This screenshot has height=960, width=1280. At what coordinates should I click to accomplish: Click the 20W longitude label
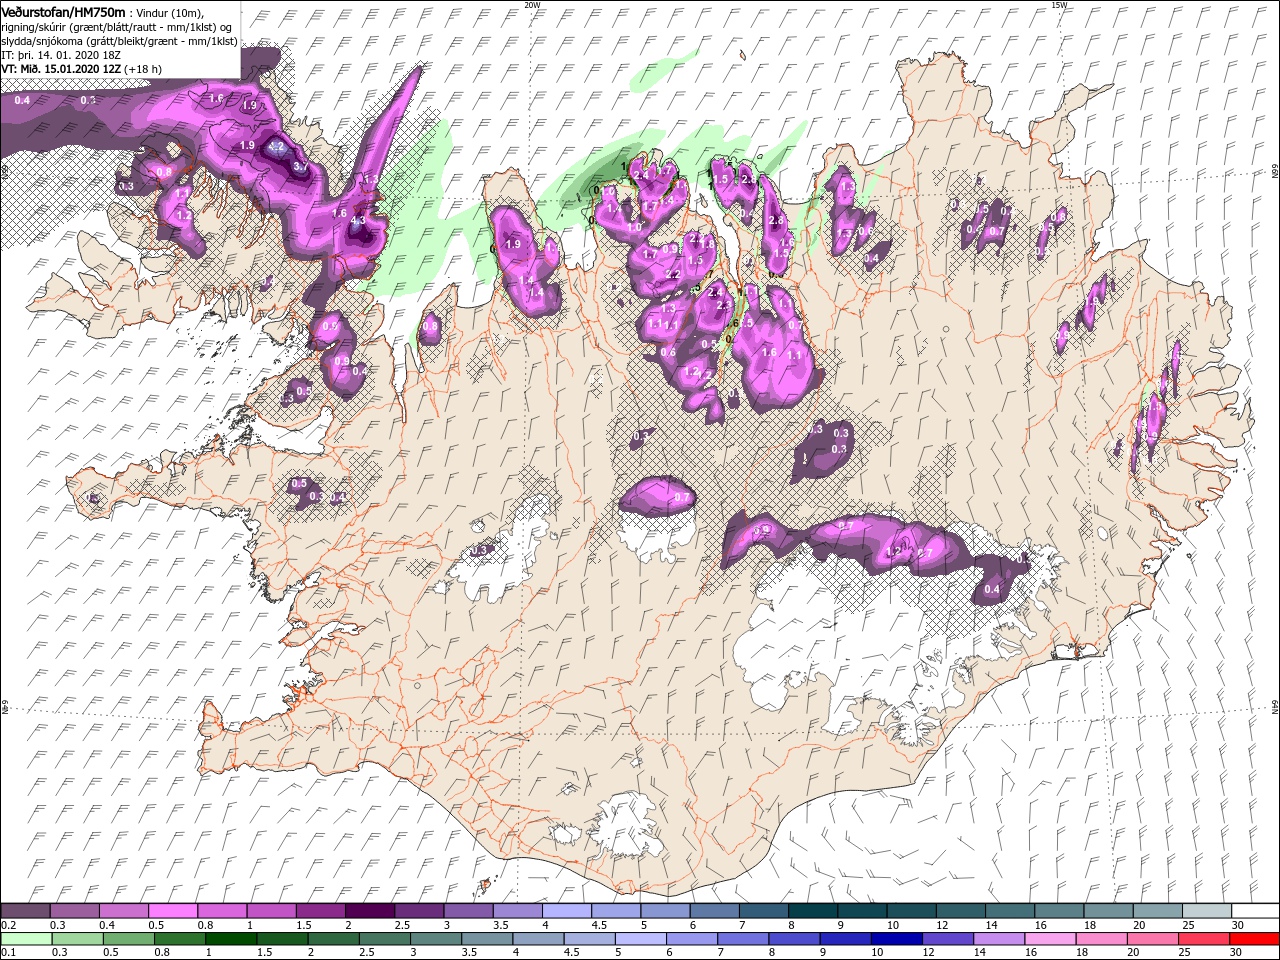pyautogui.click(x=532, y=5)
